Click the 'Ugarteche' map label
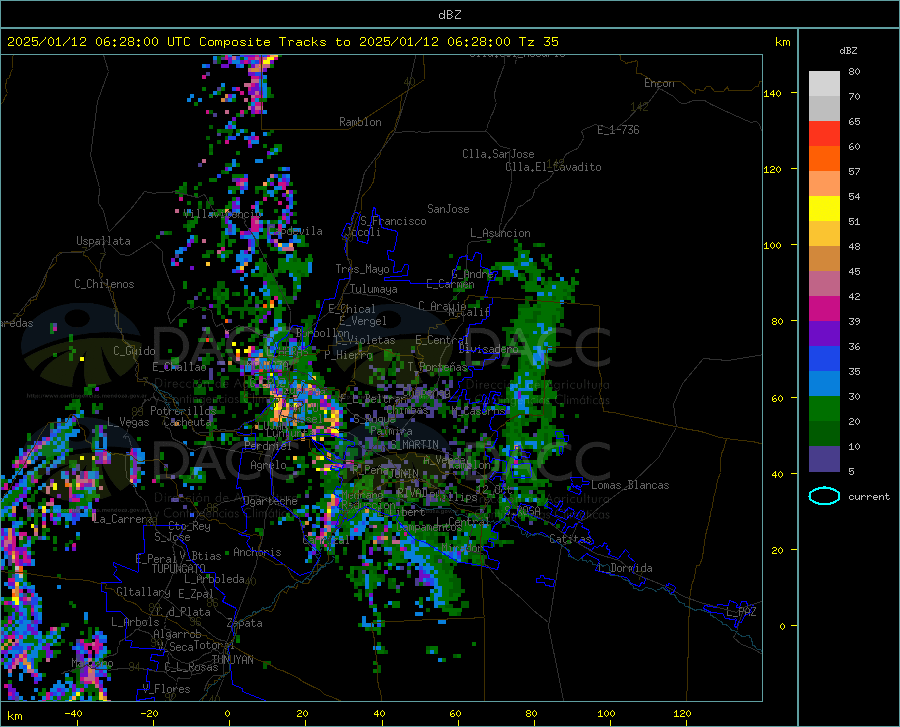The image size is (900, 727). 270,501
